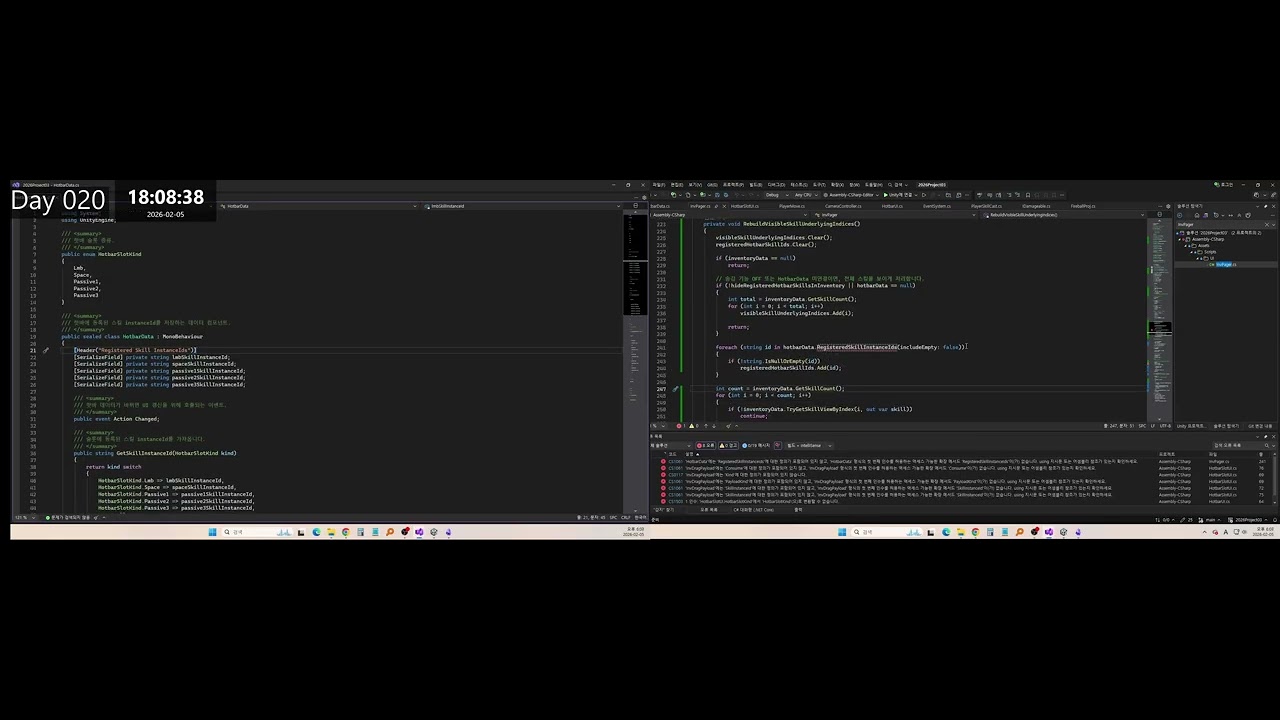Click the Unity attach play icon in the toolbar

(x=885, y=195)
